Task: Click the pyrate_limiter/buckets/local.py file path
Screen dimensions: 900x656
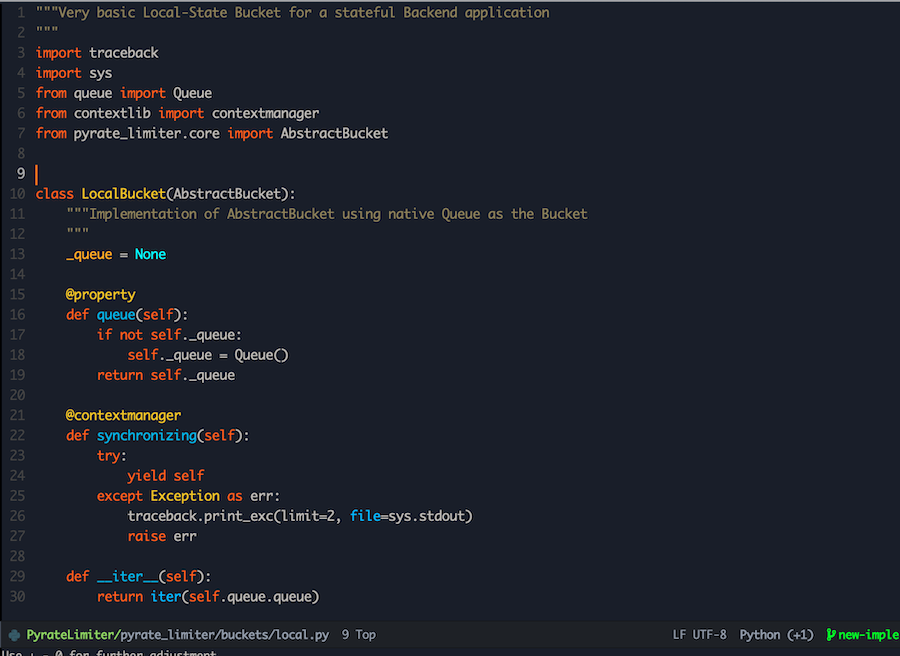Action: pyautogui.click(x=224, y=635)
